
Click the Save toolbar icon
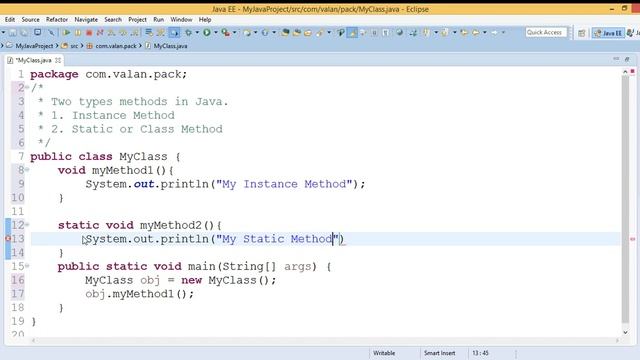pyautogui.click(x=13, y=32)
